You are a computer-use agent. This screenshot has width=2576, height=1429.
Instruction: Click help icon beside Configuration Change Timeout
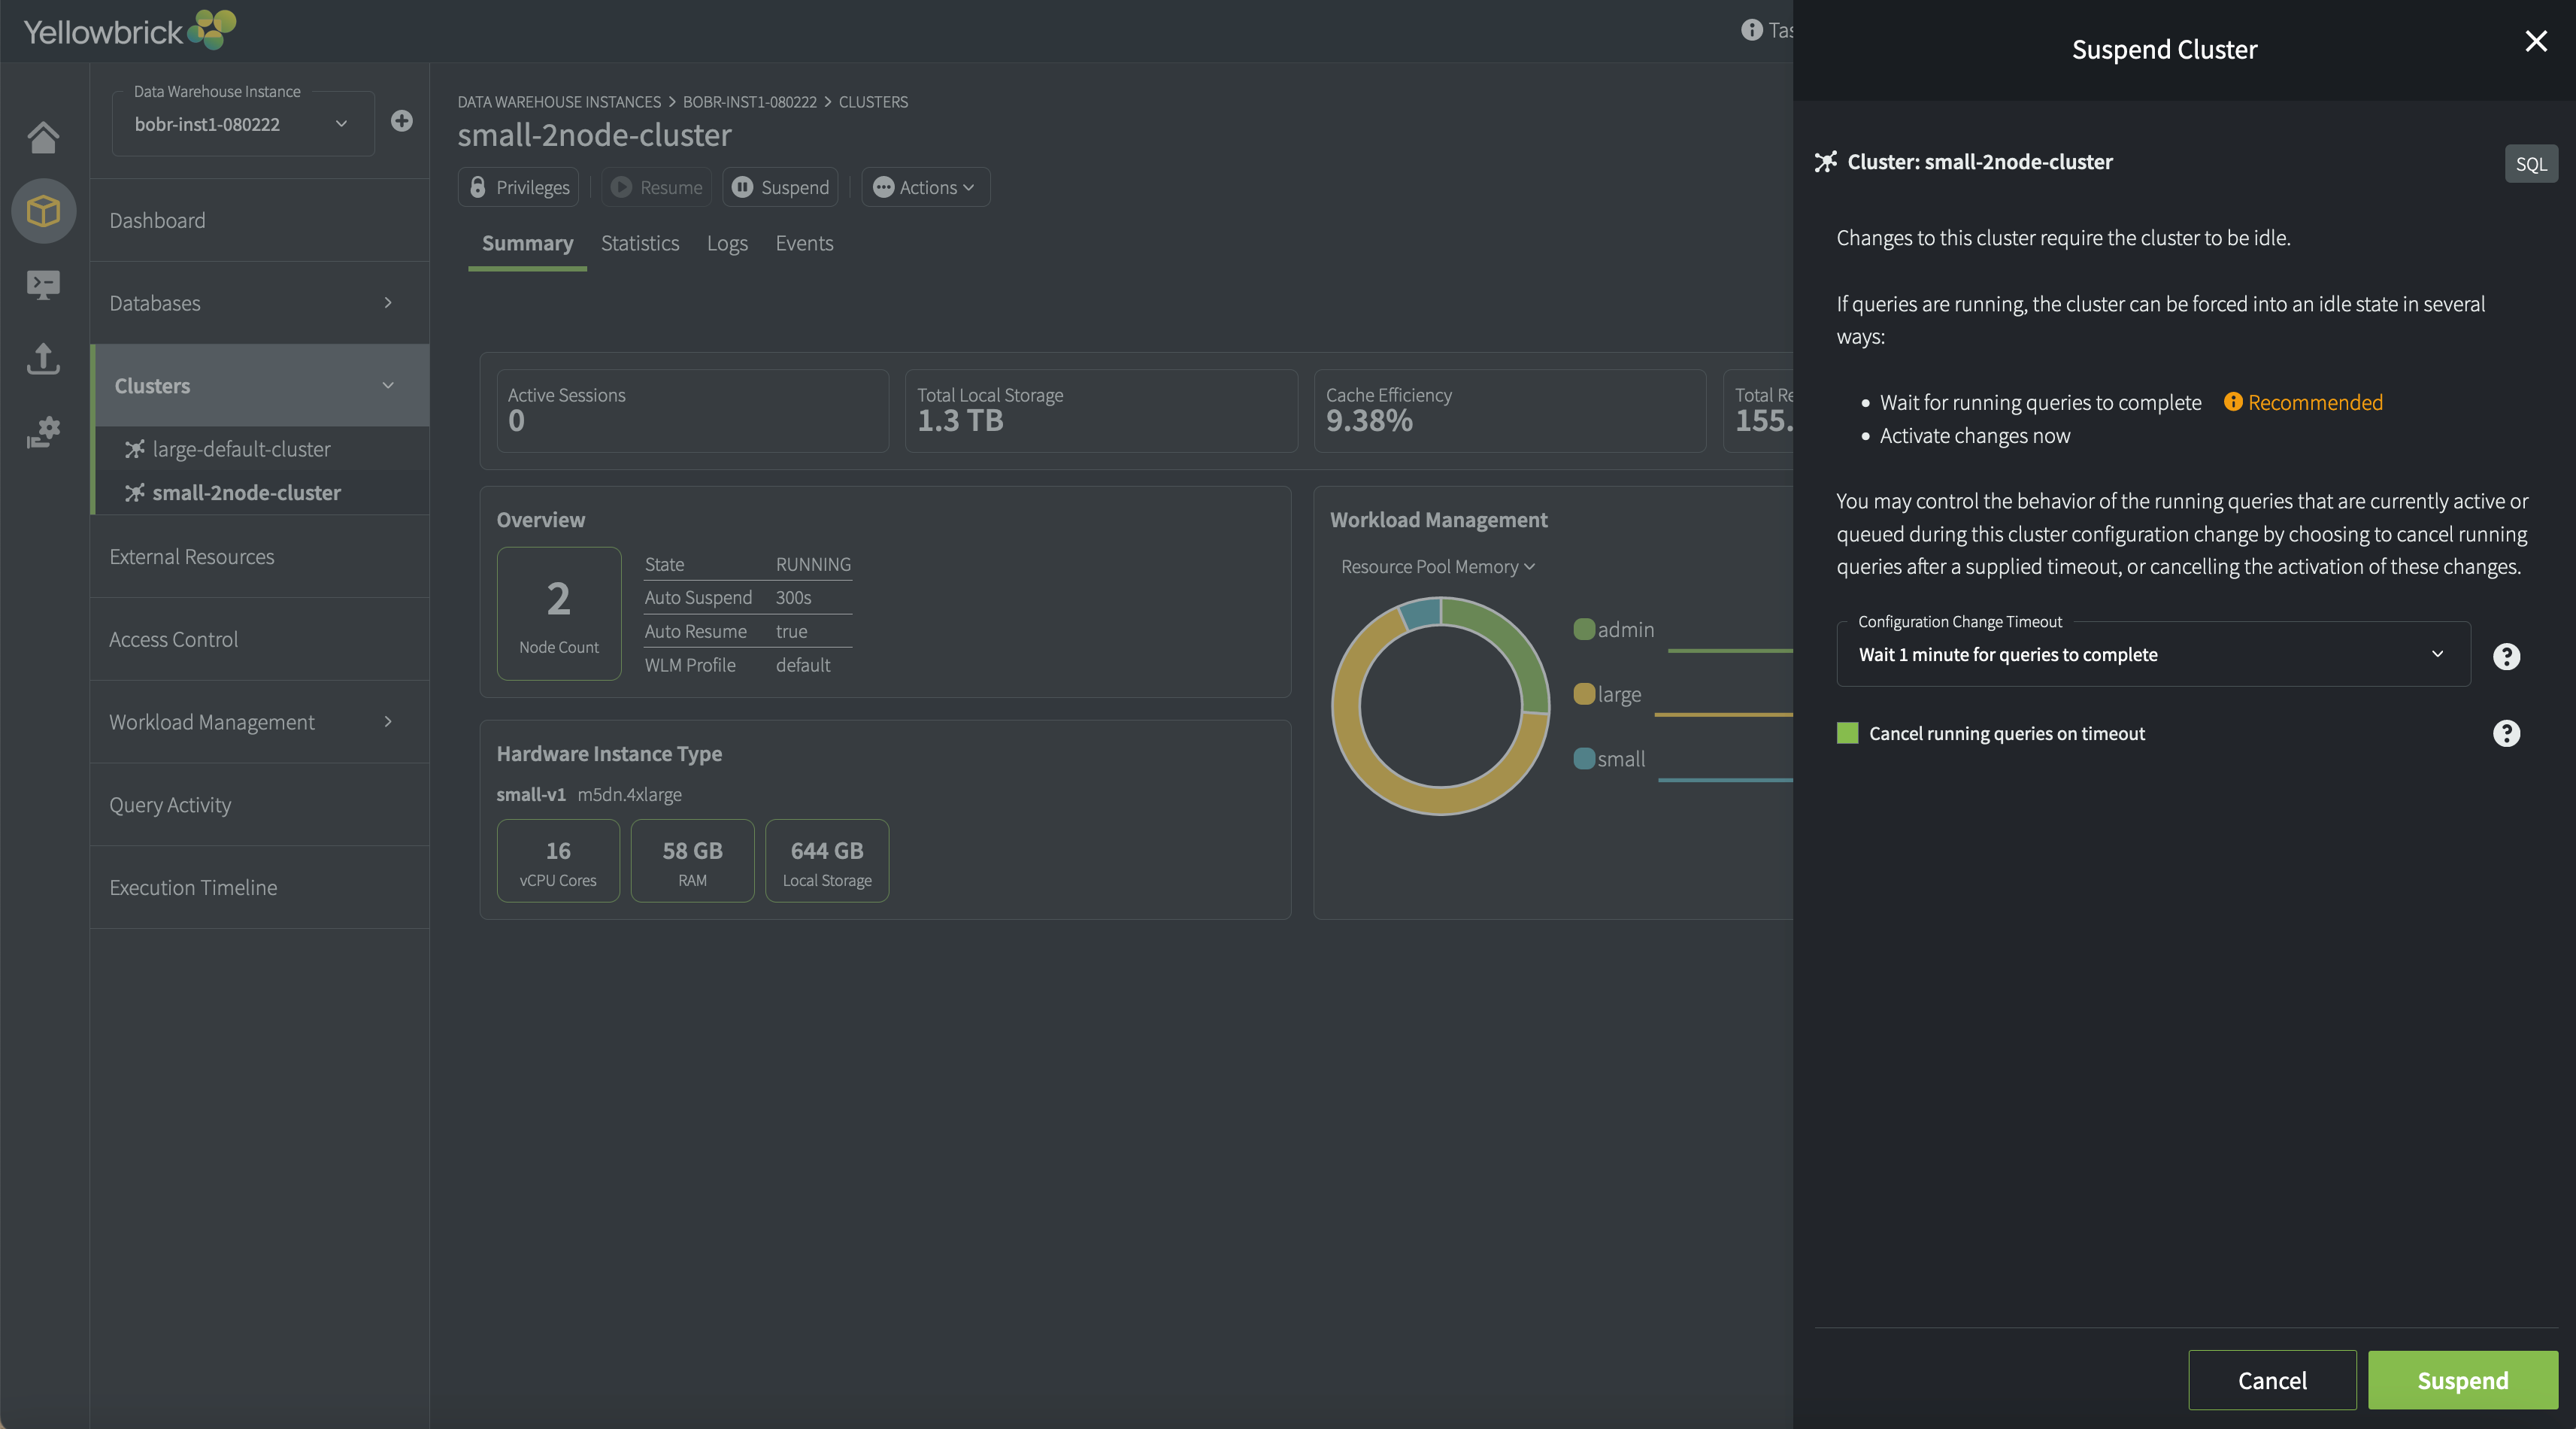coord(2506,656)
